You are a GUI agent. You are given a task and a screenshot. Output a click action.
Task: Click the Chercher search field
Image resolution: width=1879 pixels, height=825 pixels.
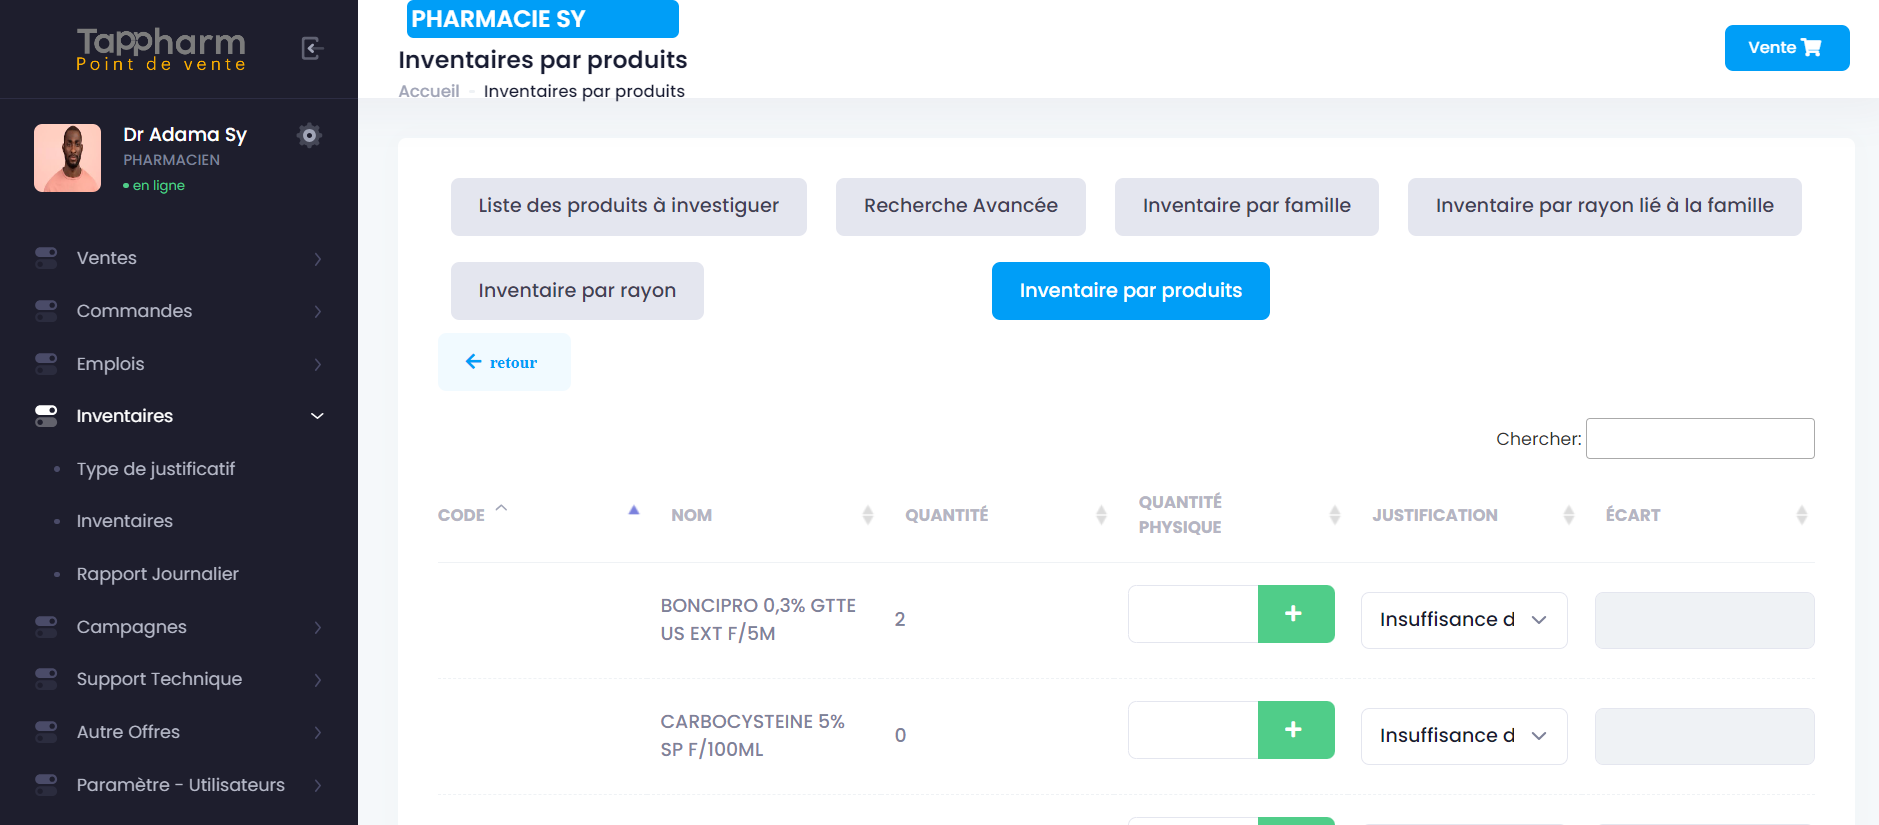(1699, 439)
